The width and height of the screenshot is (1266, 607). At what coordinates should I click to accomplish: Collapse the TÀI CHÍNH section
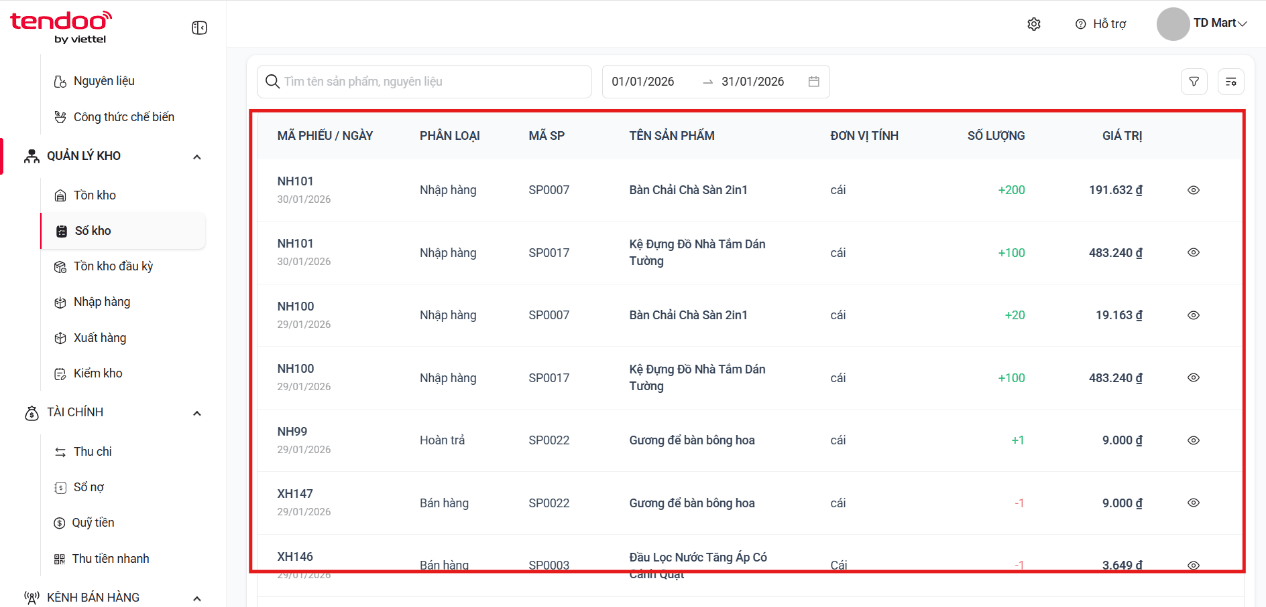[196, 413]
